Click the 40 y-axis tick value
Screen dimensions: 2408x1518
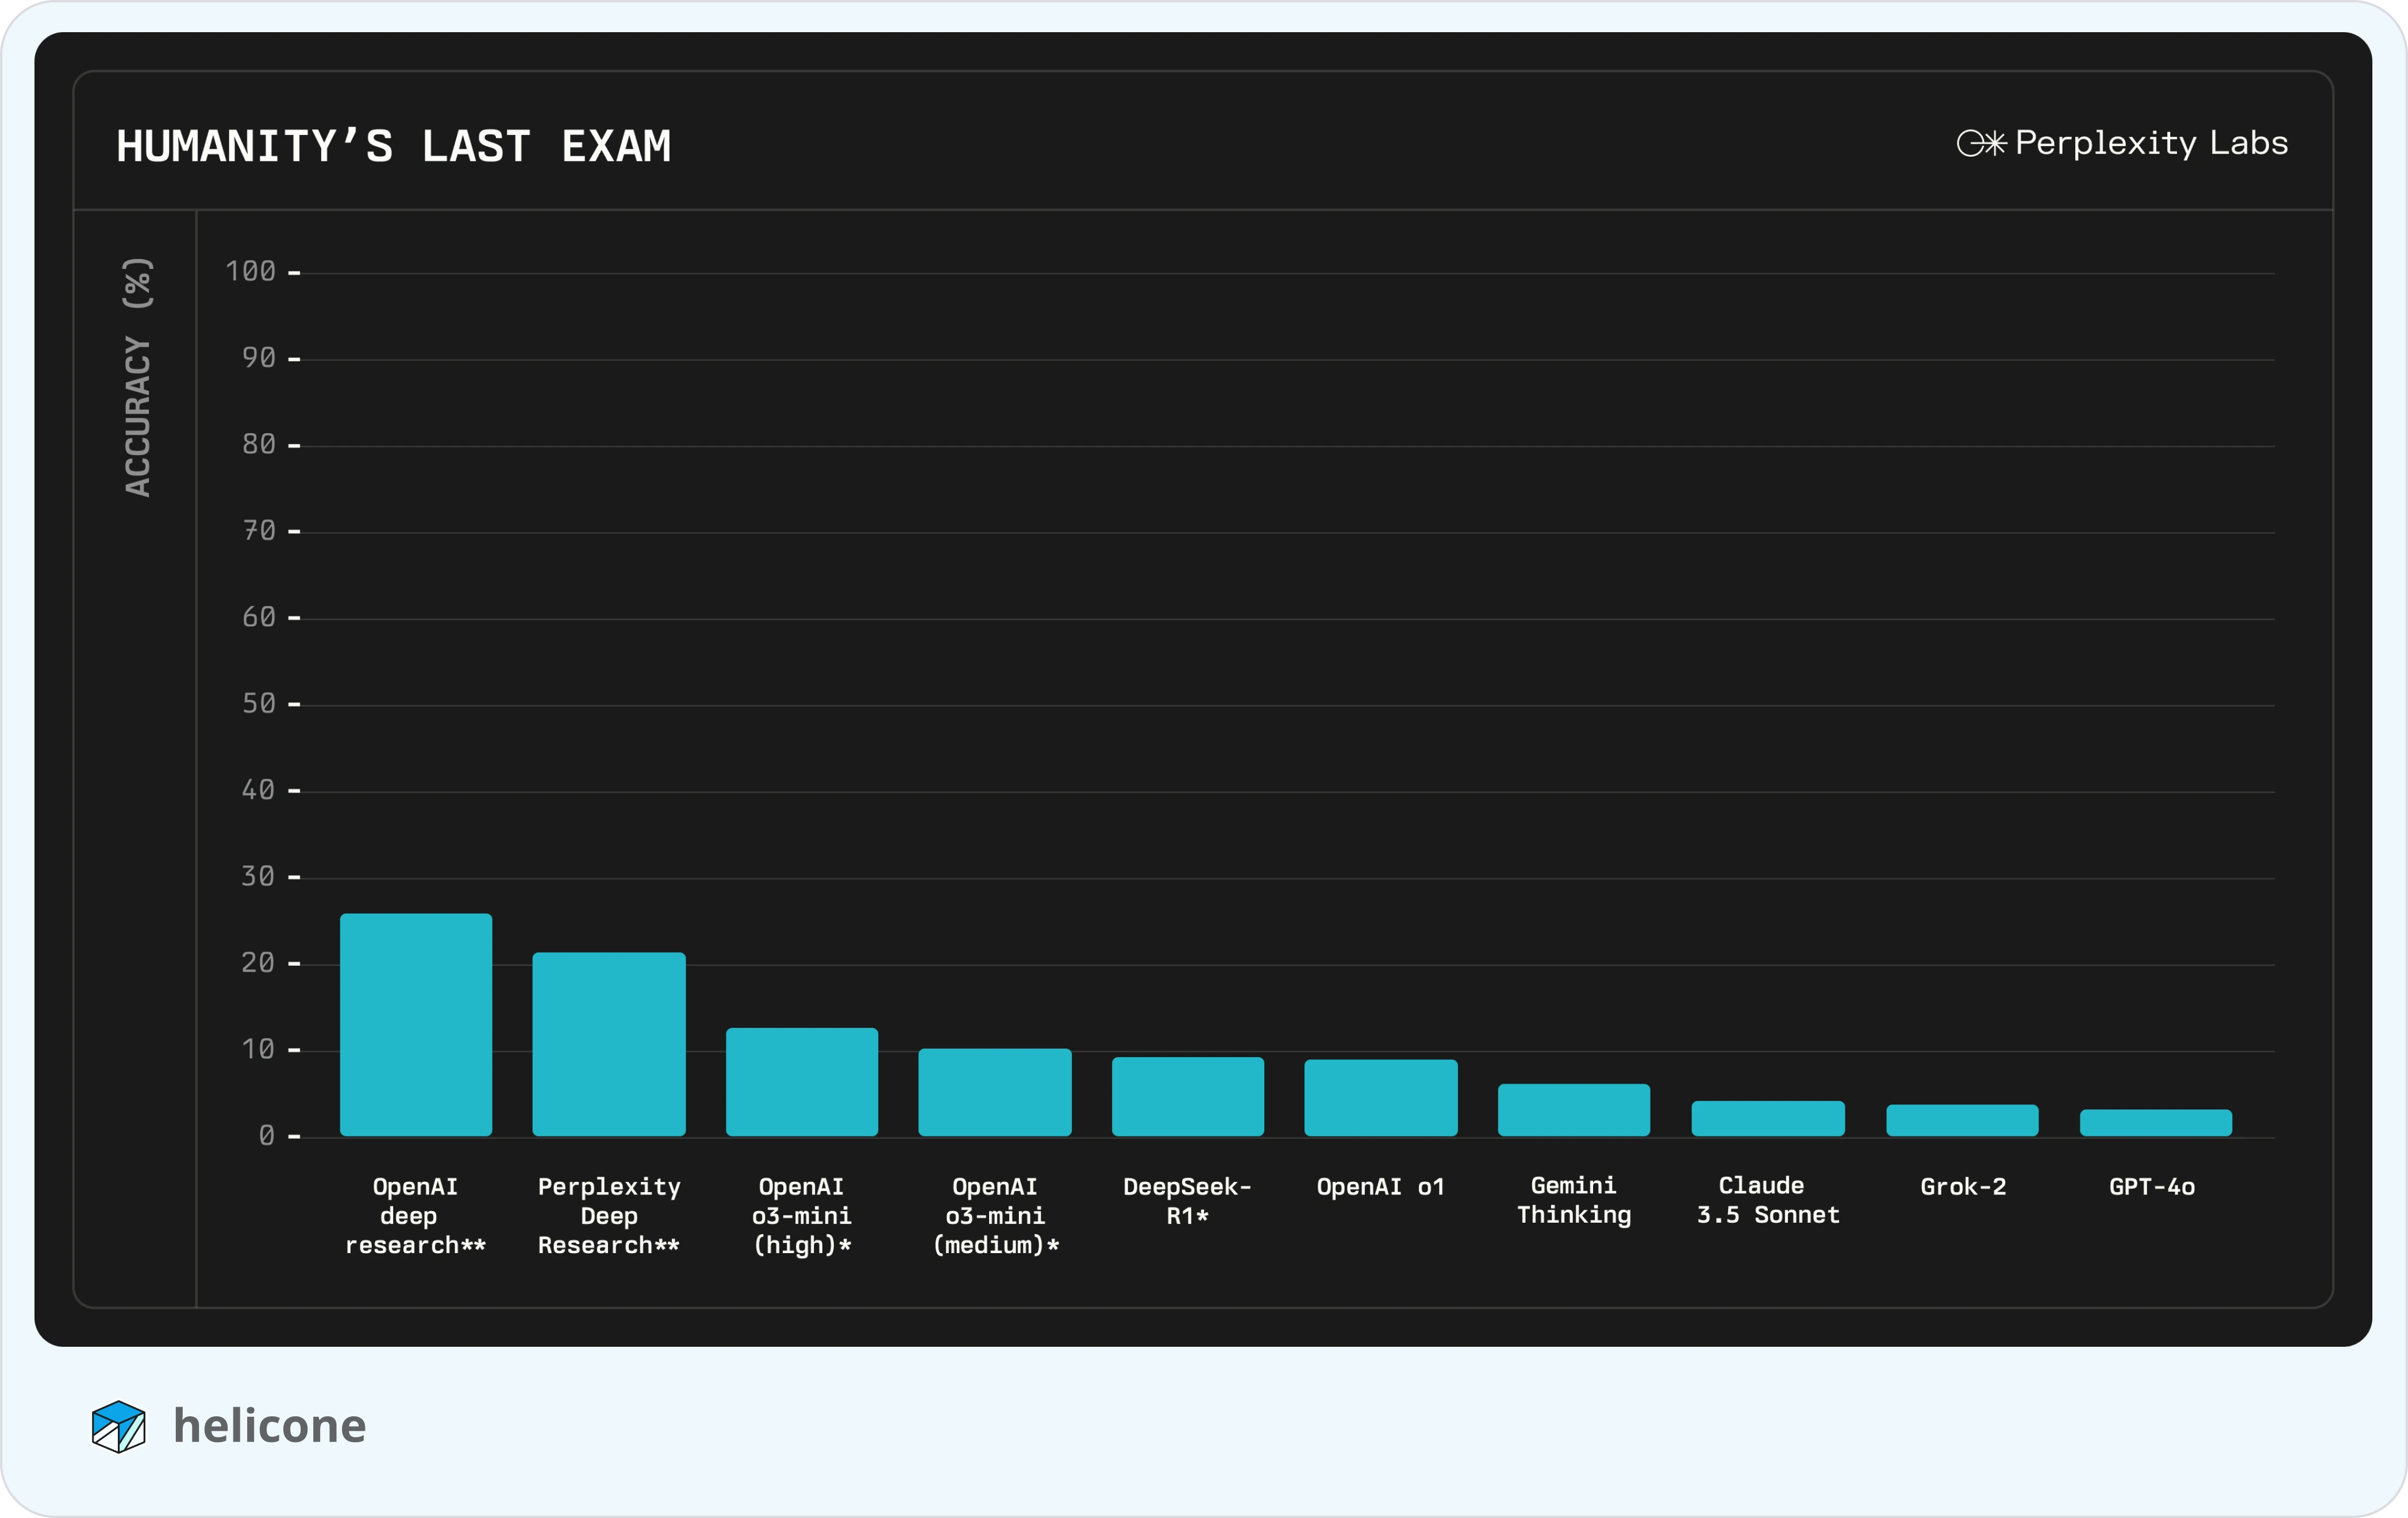(x=258, y=790)
